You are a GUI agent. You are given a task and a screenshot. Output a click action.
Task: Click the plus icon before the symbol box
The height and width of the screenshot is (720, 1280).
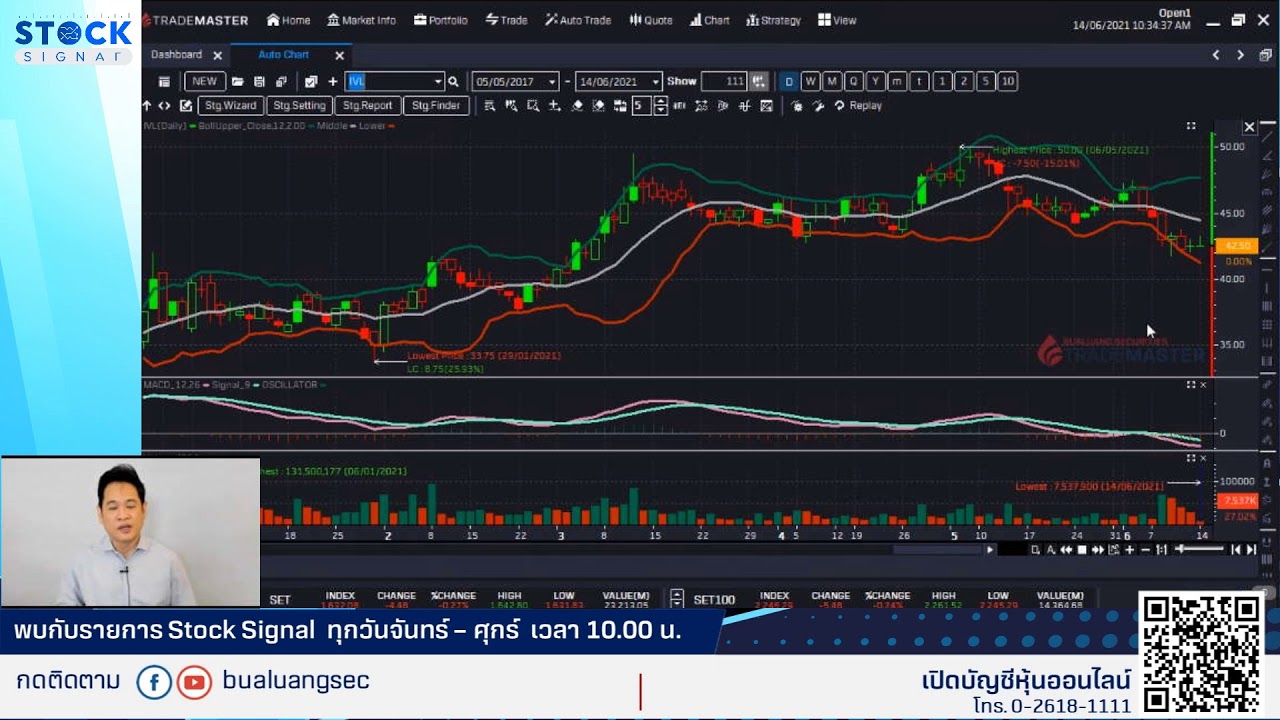click(x=332, y=82)
